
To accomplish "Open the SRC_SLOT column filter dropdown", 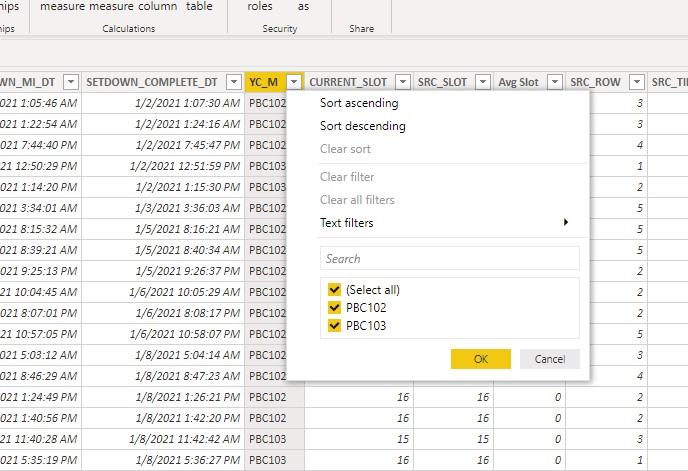I will (483, 82).
